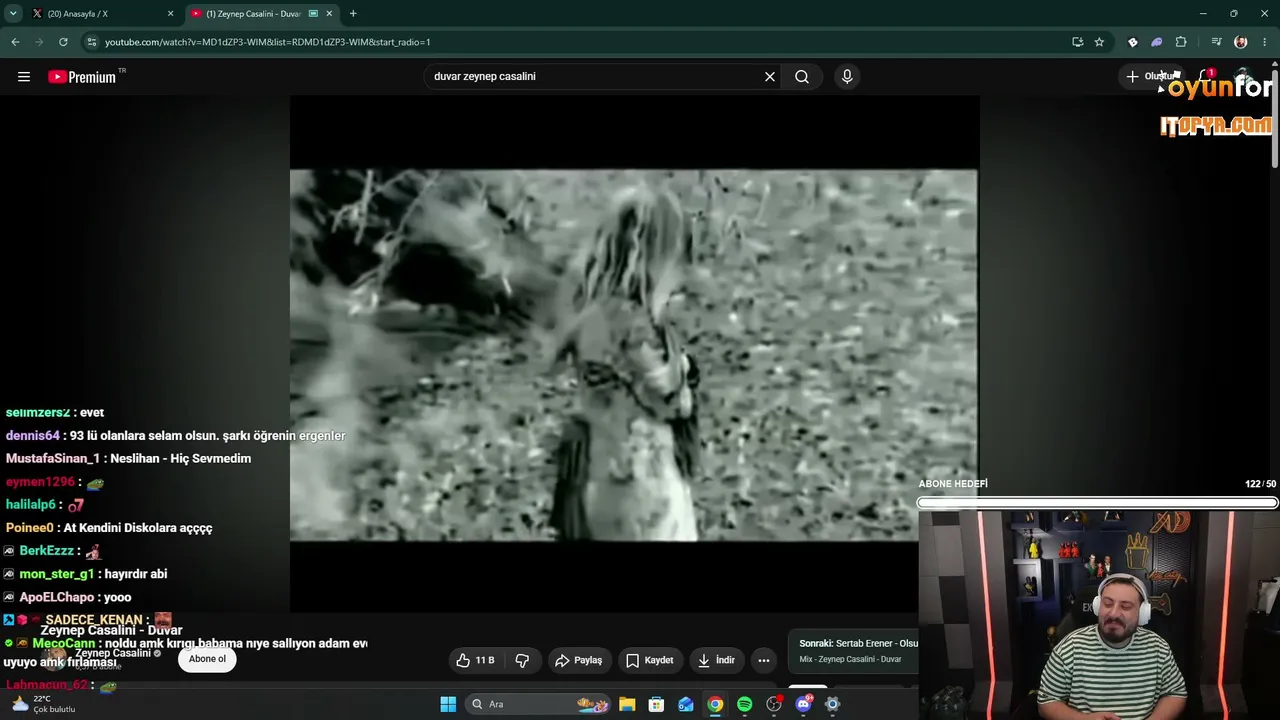1280x720 pixels.
Task: Switch to Chrome on the taskbar
Action: tap(715, 704)
